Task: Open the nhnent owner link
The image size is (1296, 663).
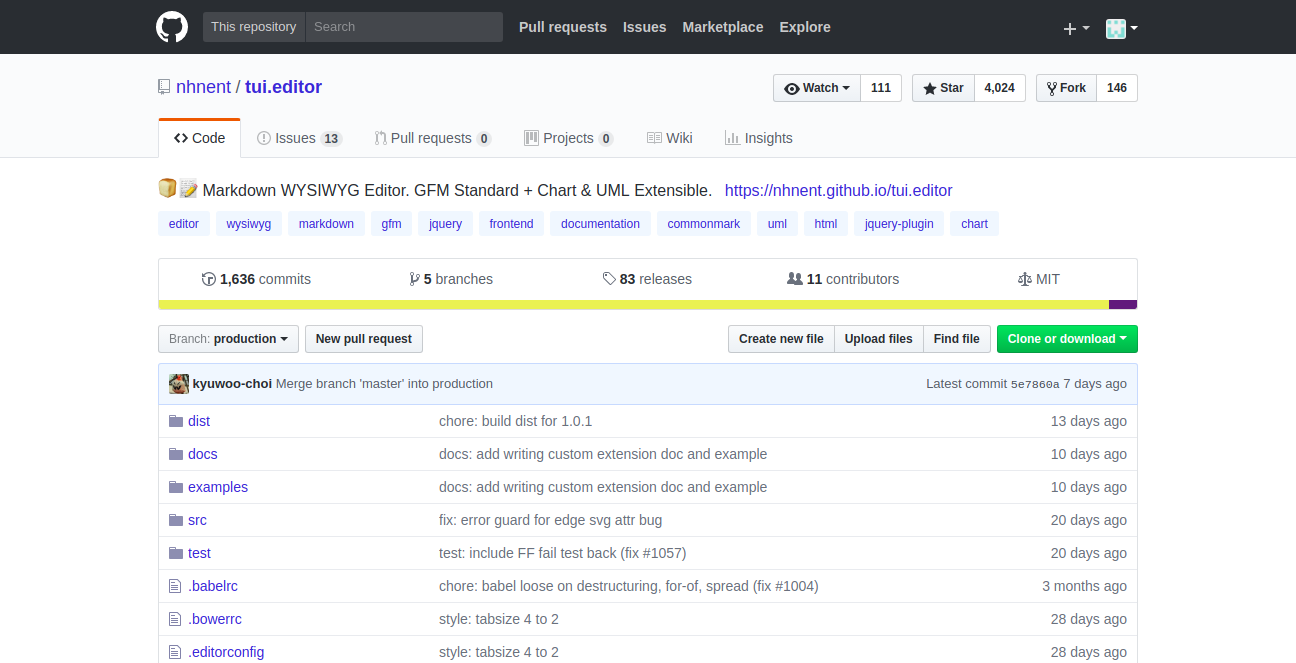Action: point(203,87)
